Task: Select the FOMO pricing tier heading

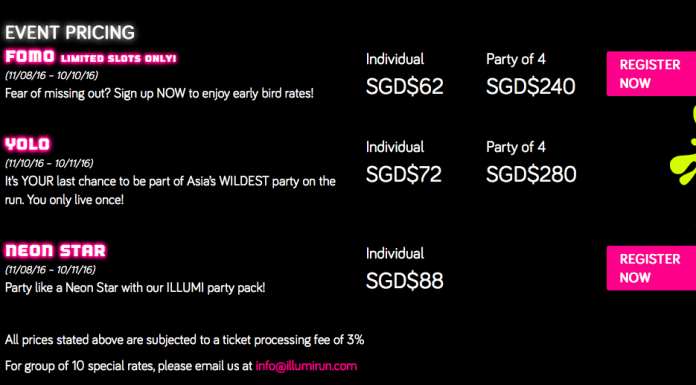Action: (30, 57)
